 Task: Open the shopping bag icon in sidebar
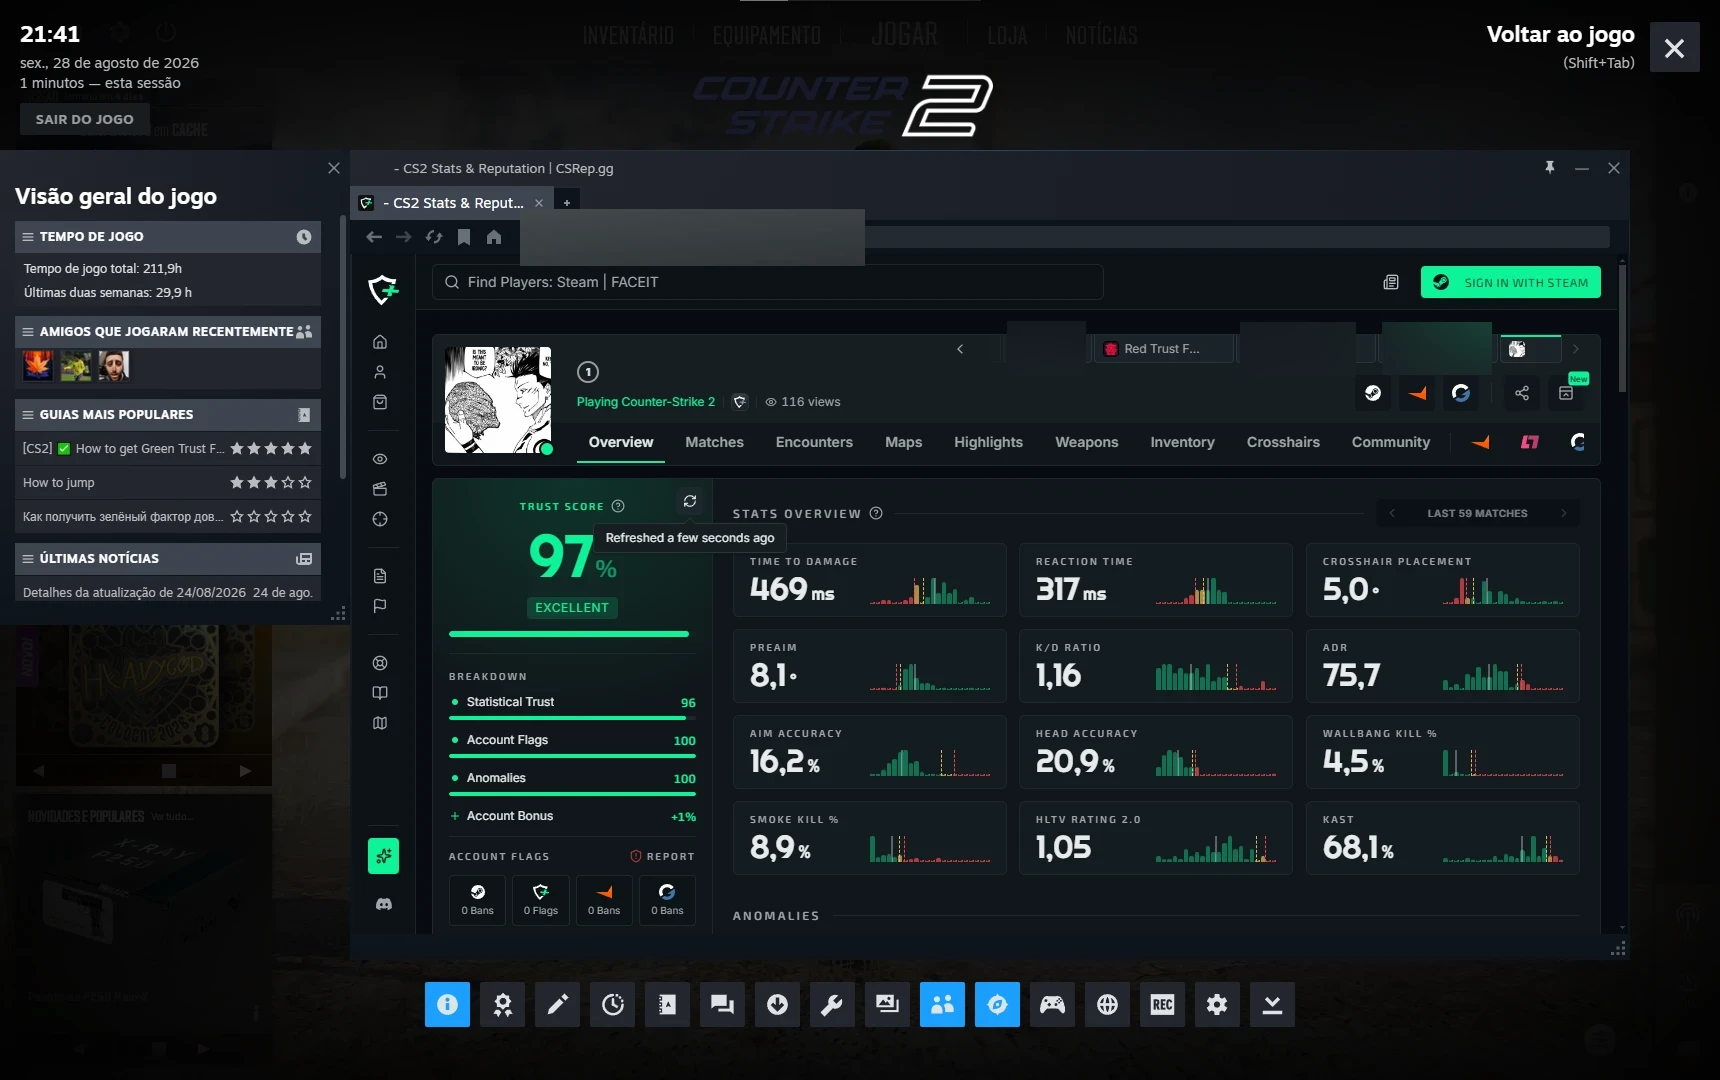click(380, 402)
